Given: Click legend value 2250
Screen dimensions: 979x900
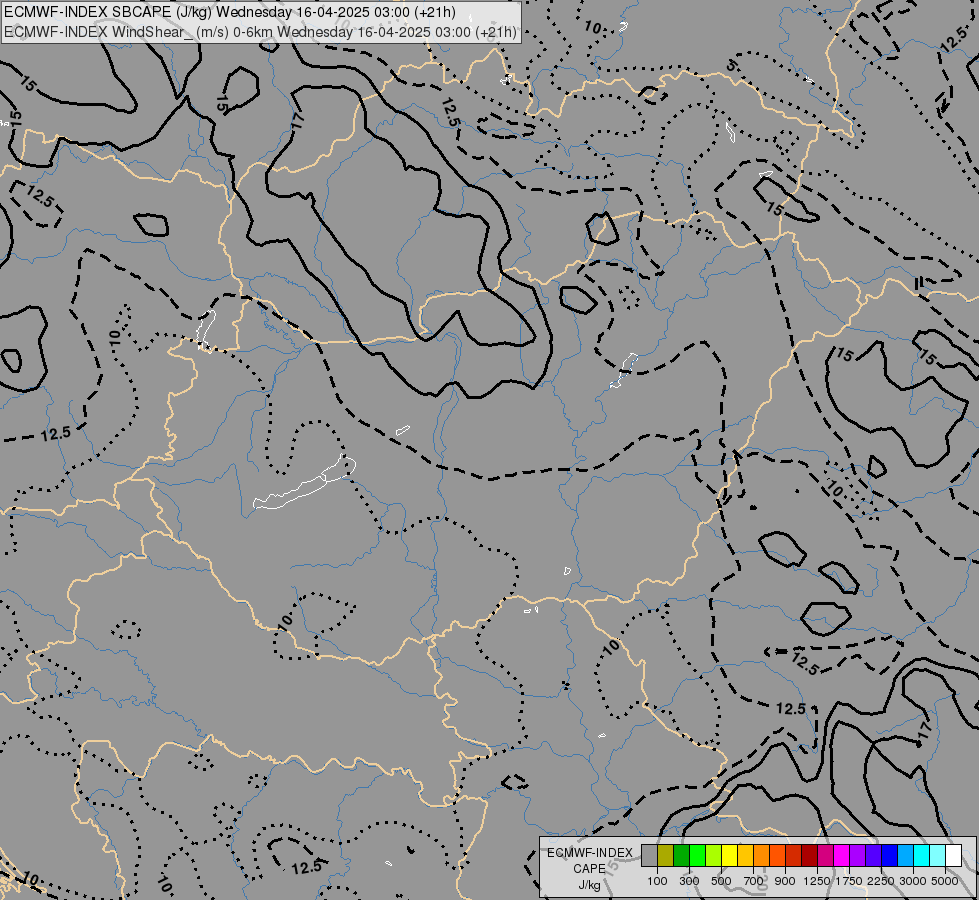Looking at the screenshot, I should click(881, 881).
